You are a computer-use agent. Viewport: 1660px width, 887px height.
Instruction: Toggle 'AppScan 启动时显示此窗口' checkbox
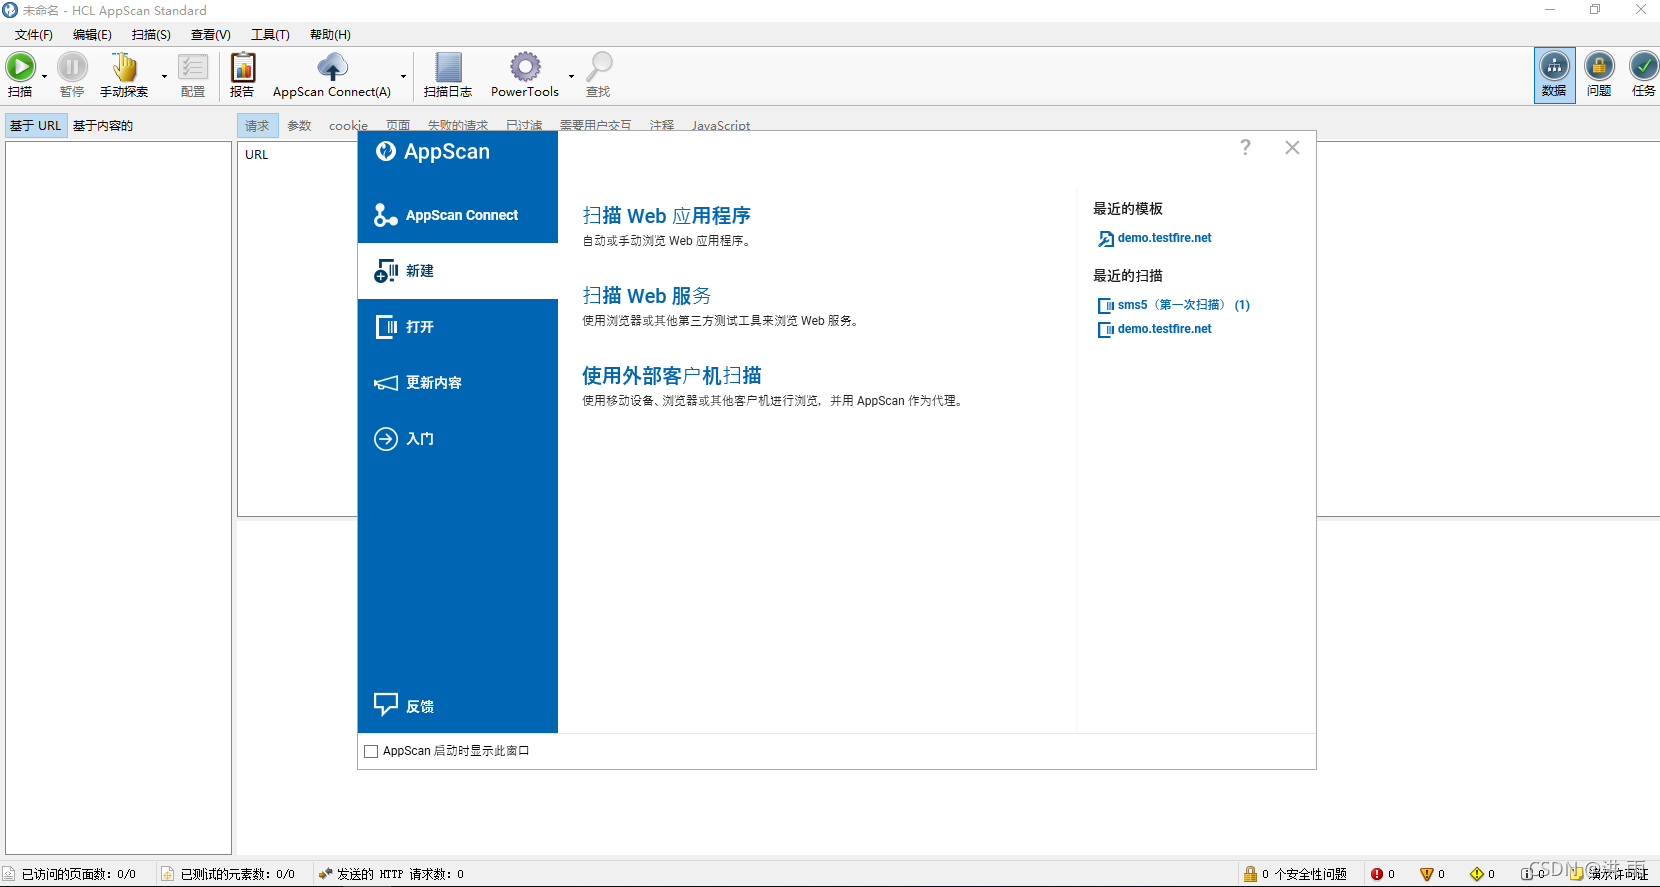pyautogui.click(x=371, y=751)
